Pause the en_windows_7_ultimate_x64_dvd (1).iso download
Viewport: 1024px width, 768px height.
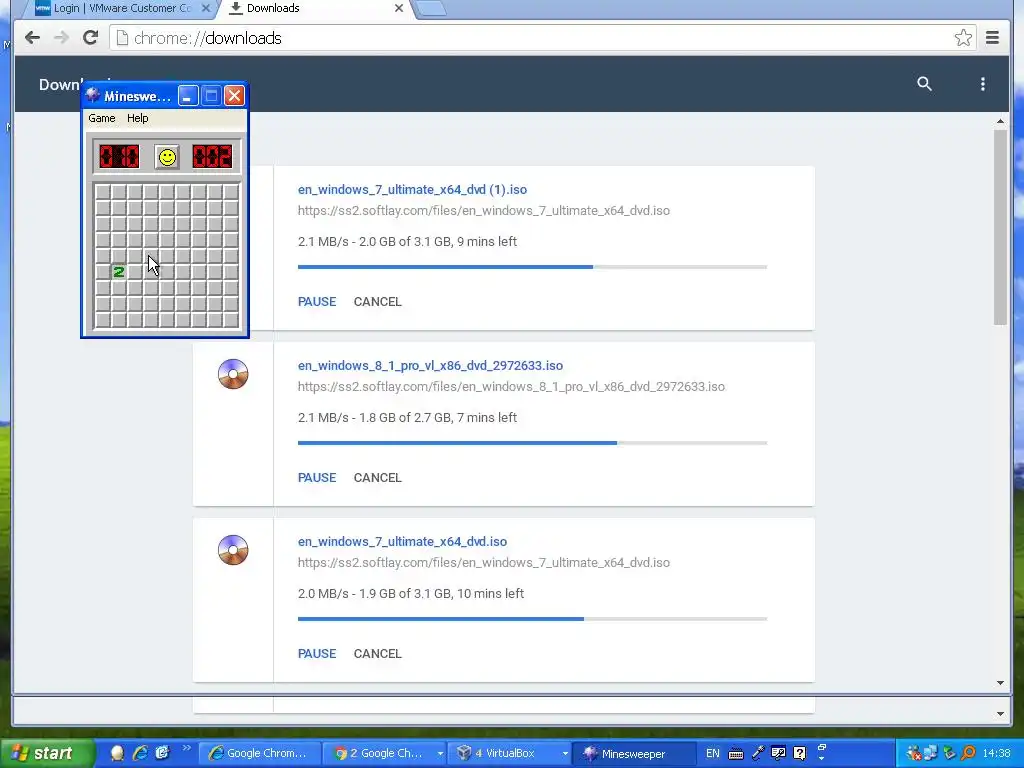[x=317, y=302]
